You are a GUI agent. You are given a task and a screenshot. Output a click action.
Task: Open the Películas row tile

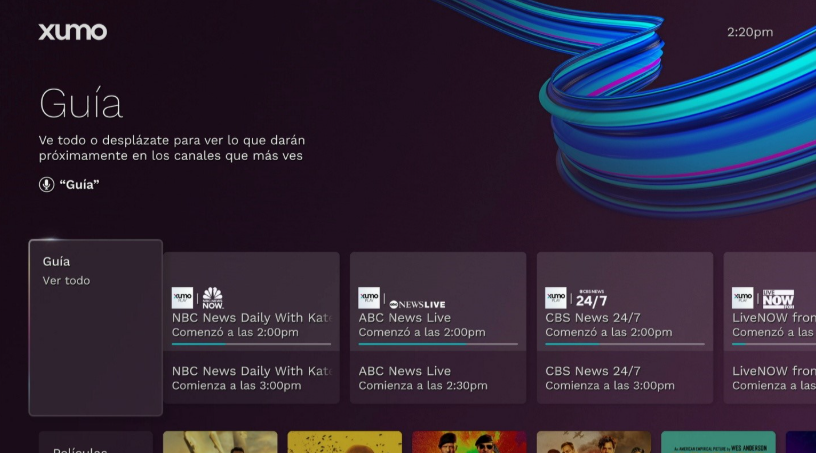[96, 442]
